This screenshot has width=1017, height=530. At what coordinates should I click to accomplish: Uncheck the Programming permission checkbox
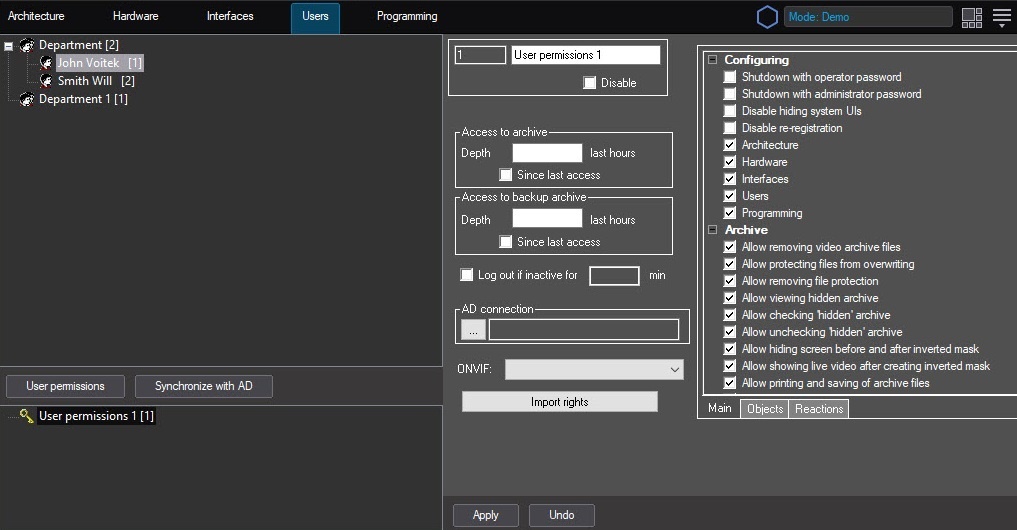tap(730, 213)
